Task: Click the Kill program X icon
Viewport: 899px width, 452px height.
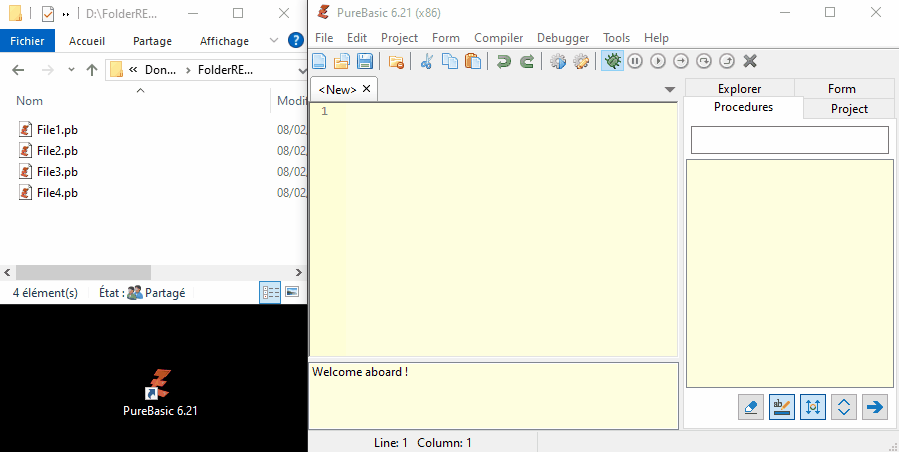Action: [750, 61]
